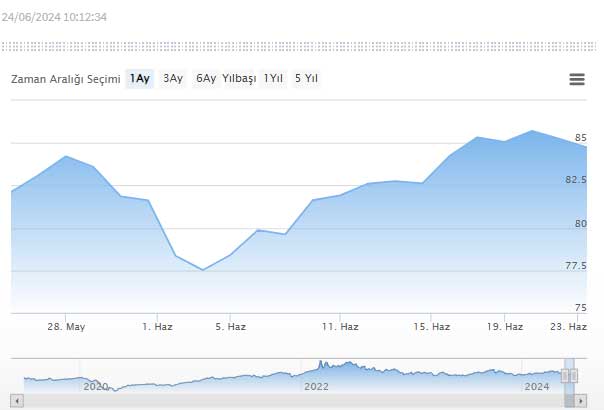Choose the 6Ay range option
This screenshot has height=410, width=604.
tap(206, 79)
